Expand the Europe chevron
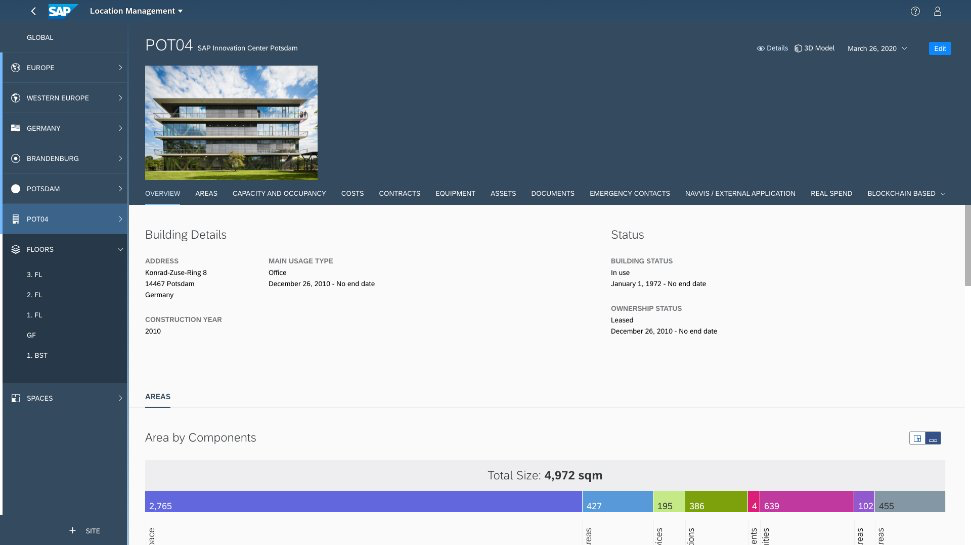This screenshot has height=545, width=971. click(120, 68)
